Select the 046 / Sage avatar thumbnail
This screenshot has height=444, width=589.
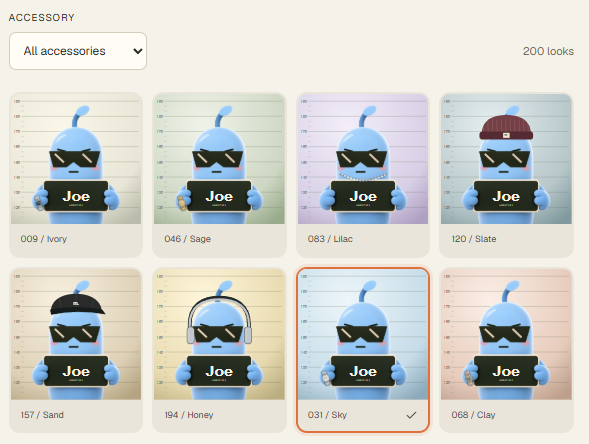pyautogui.click(x=219, y=159)
